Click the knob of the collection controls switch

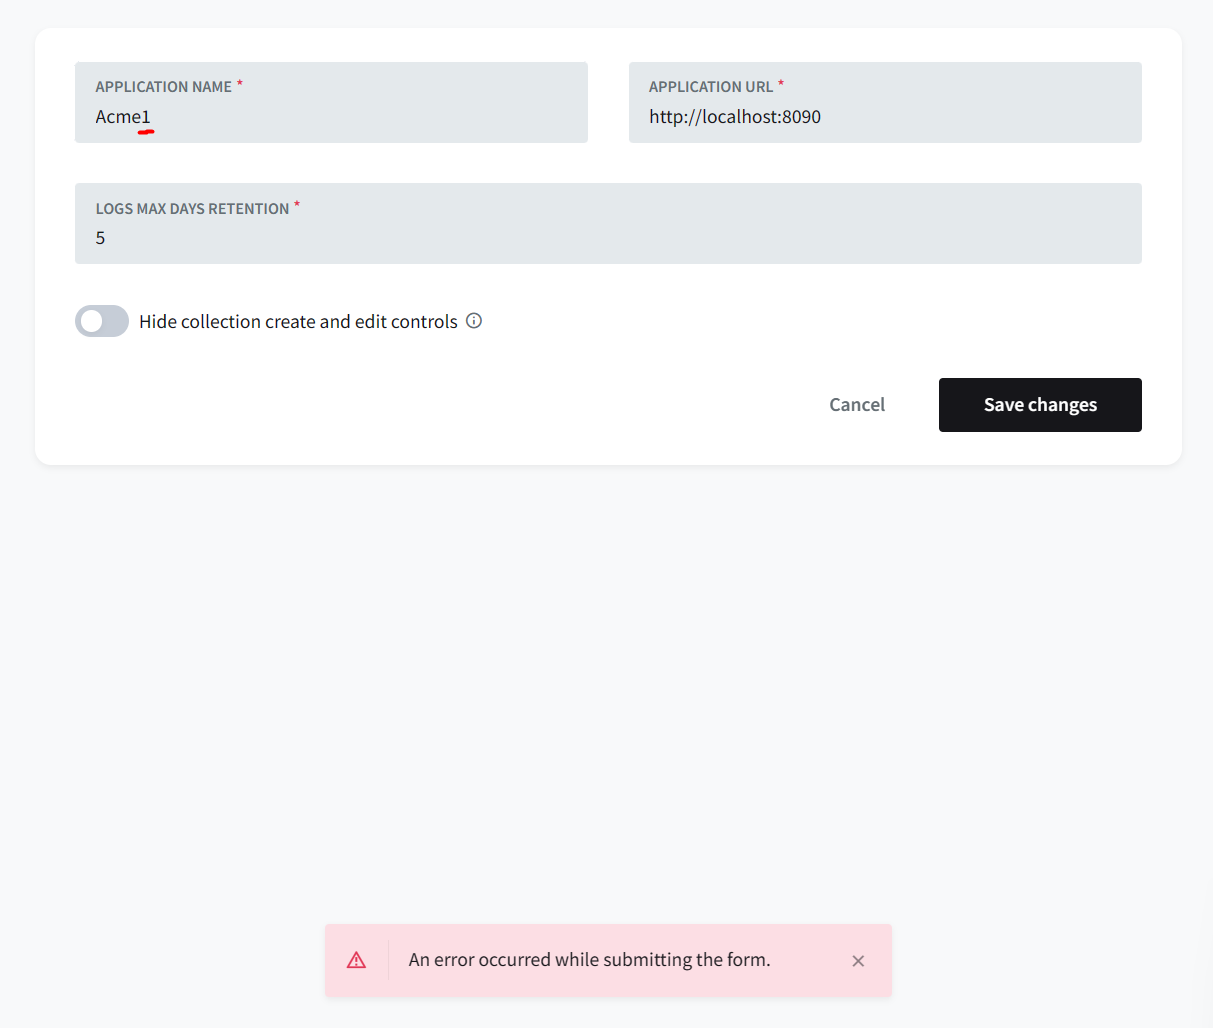92,320
